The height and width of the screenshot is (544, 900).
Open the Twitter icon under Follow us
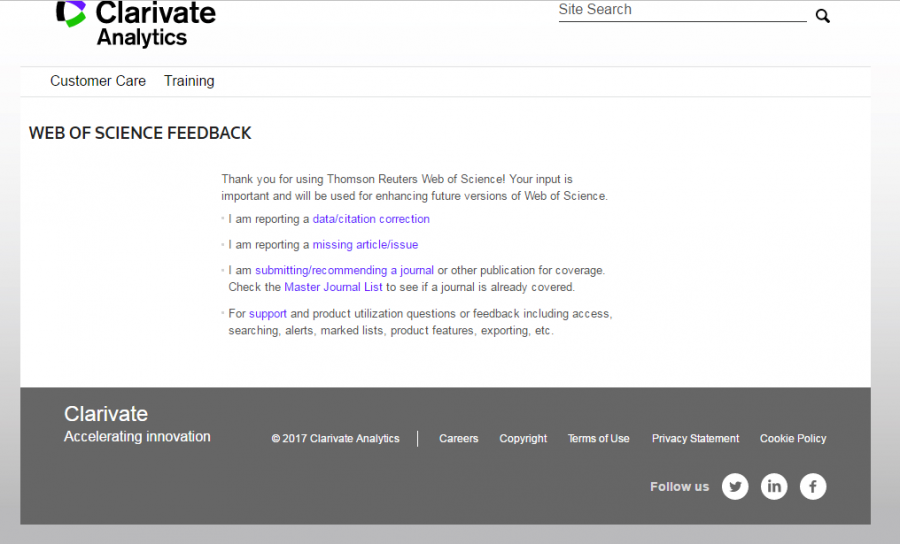tap(735, 487)
